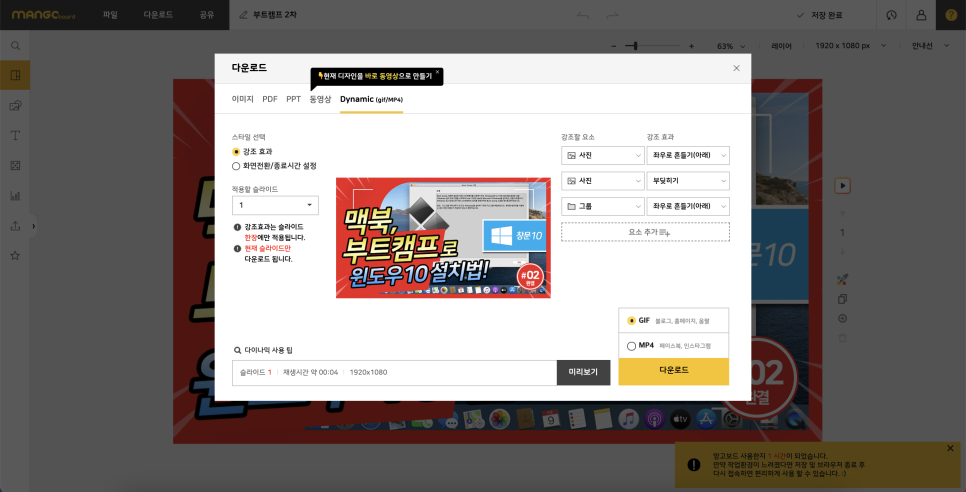Viewport: 966px width, 492px height.
Task: Open the 63% zoom level dropdown
Action: pyautogui.click(x=731, y=46)
